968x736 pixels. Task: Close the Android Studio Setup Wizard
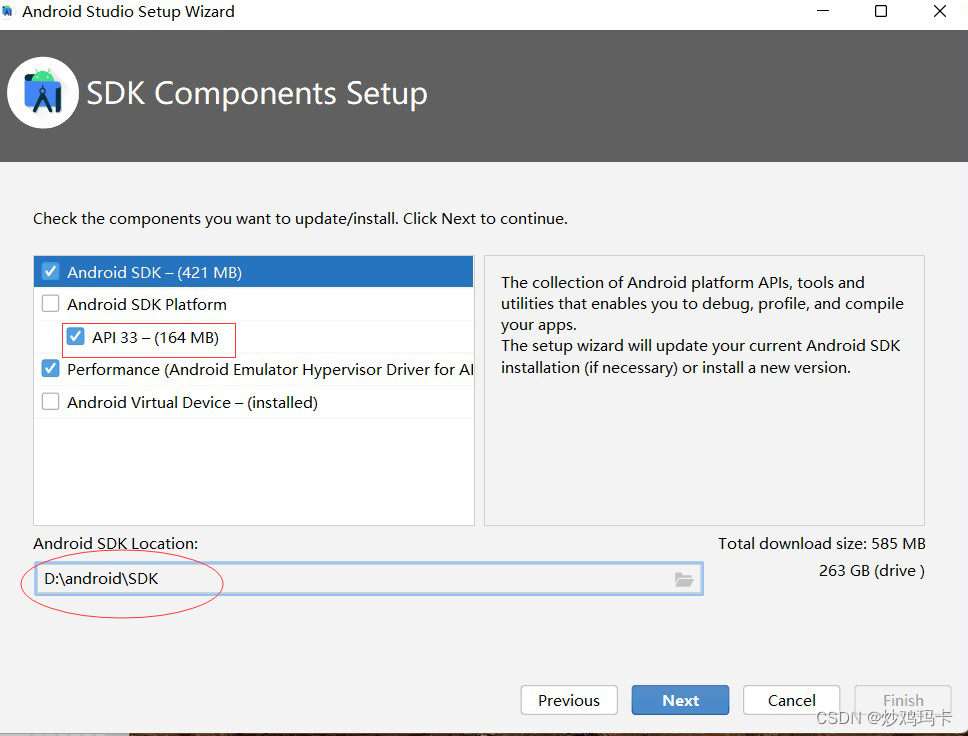[x=940, y=11]
